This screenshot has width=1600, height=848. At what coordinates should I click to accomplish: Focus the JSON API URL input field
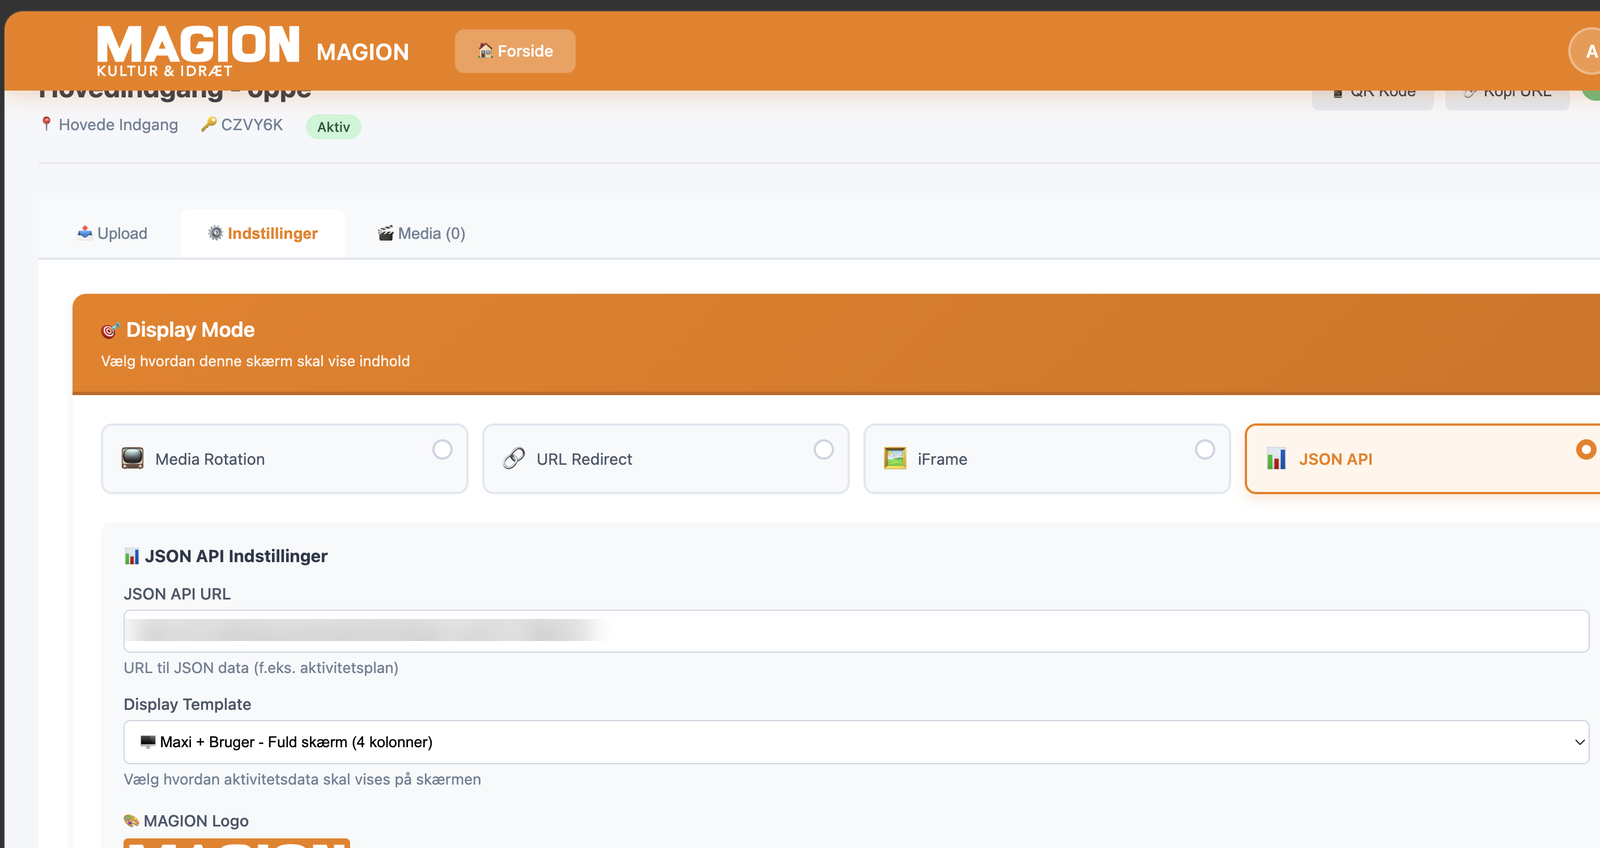pyautogui.click(x=856, y=631)
